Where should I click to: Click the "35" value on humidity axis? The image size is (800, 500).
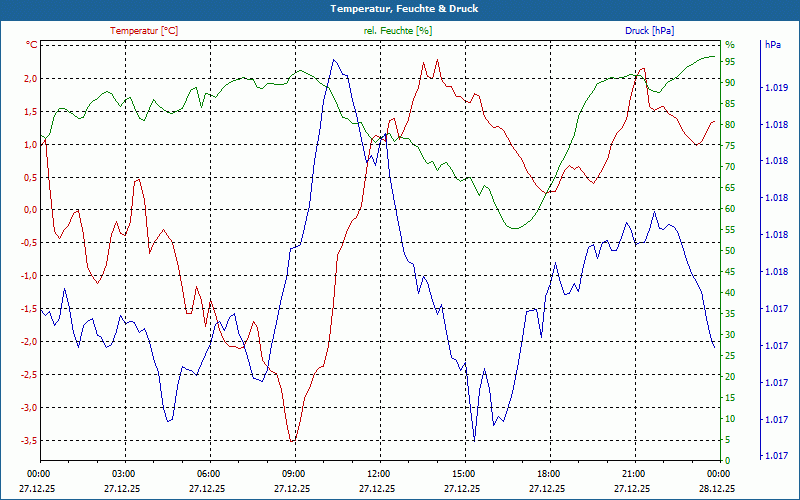[730, 314]
